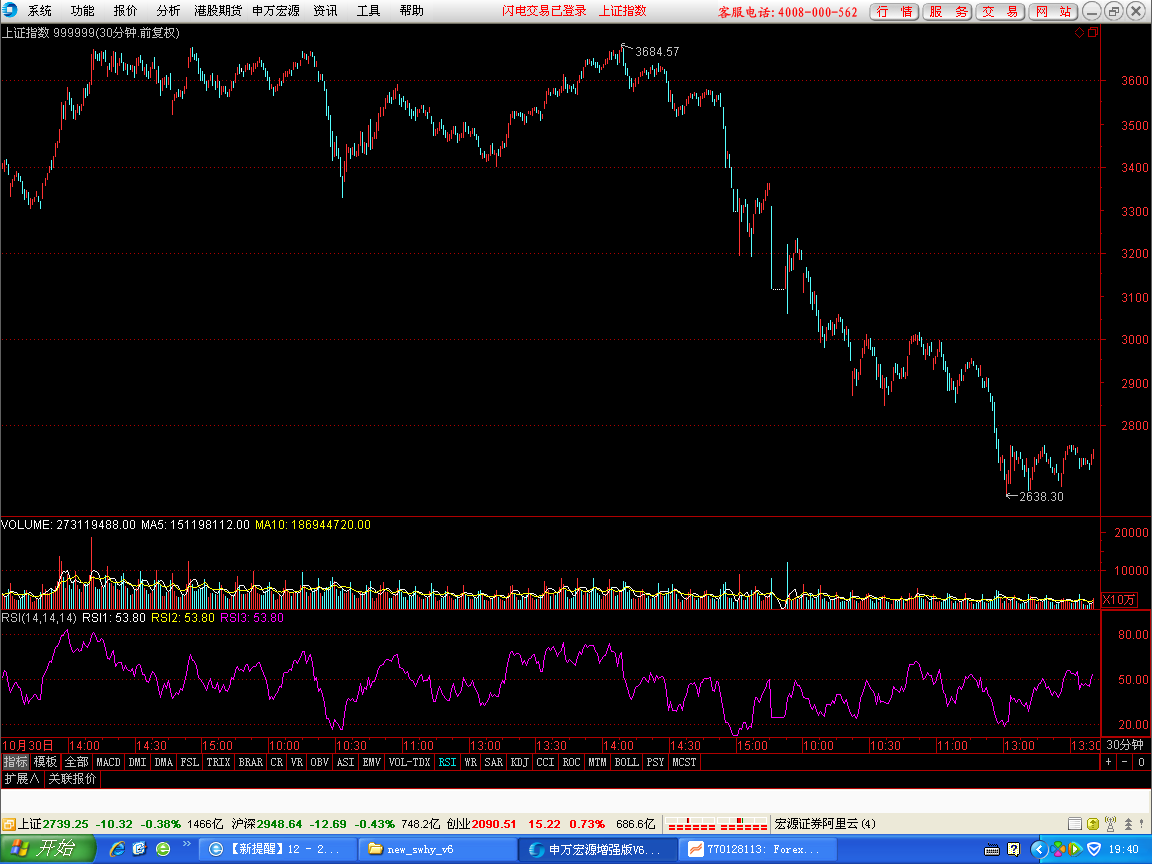1152x864 pixels.
Task: Click 宏源证券阿里云 (4) server status text
Action: 825,824
